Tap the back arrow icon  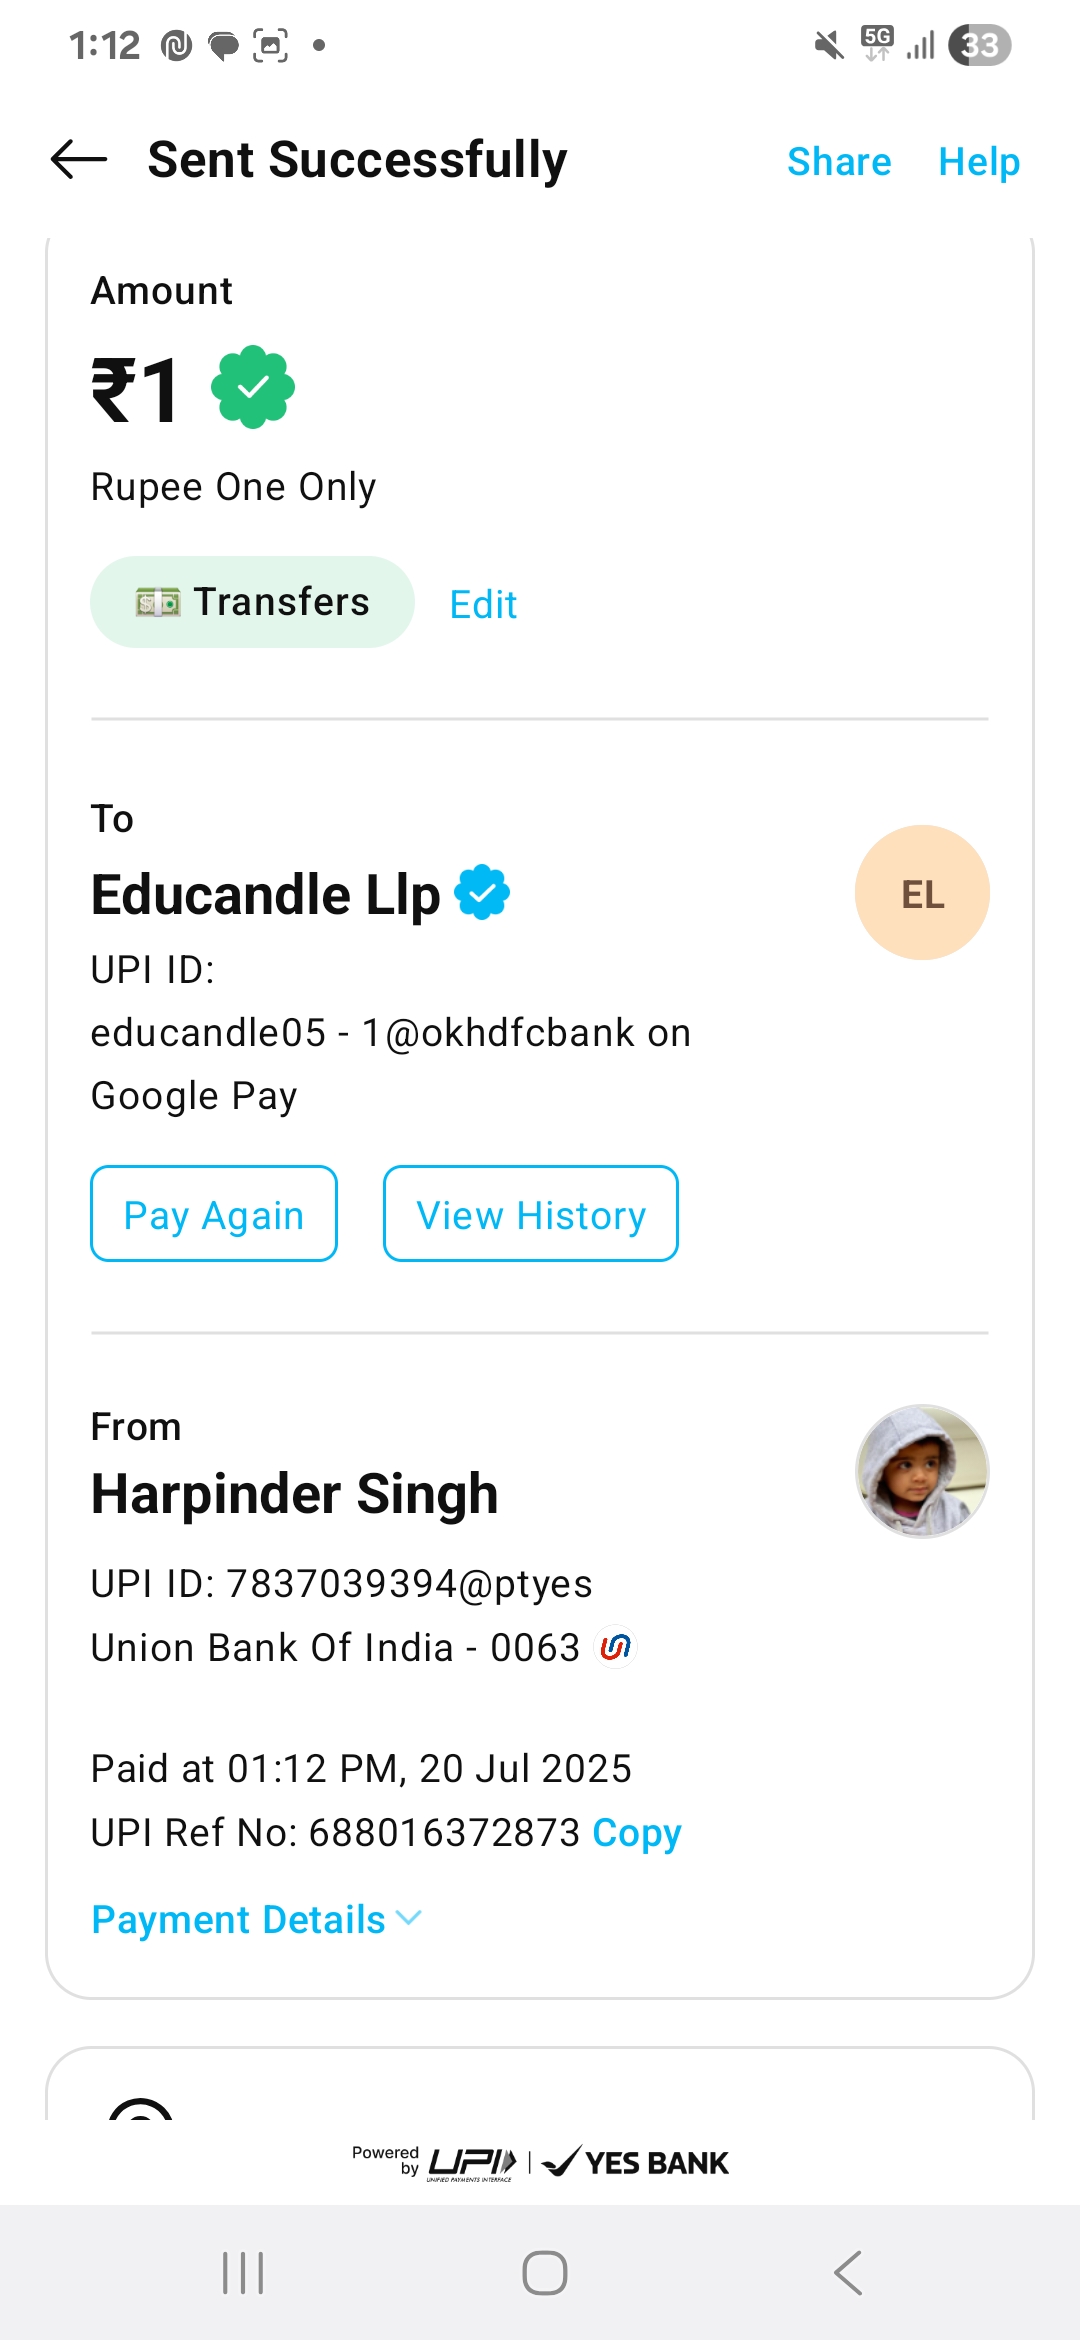click(x=79, y=160)
